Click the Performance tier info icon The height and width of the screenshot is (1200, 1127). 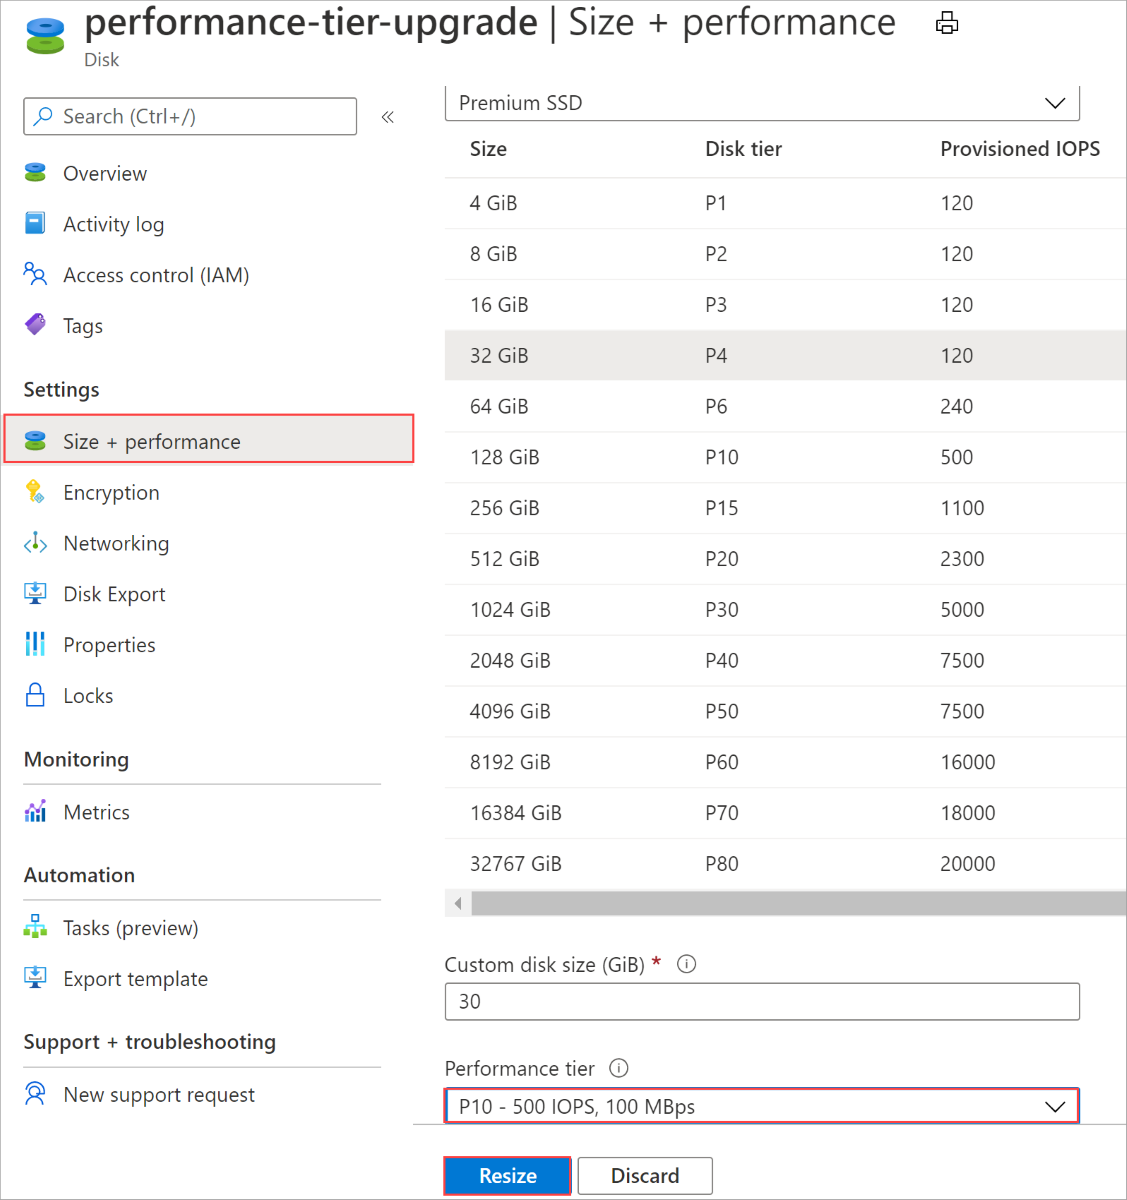point(619,1068)
